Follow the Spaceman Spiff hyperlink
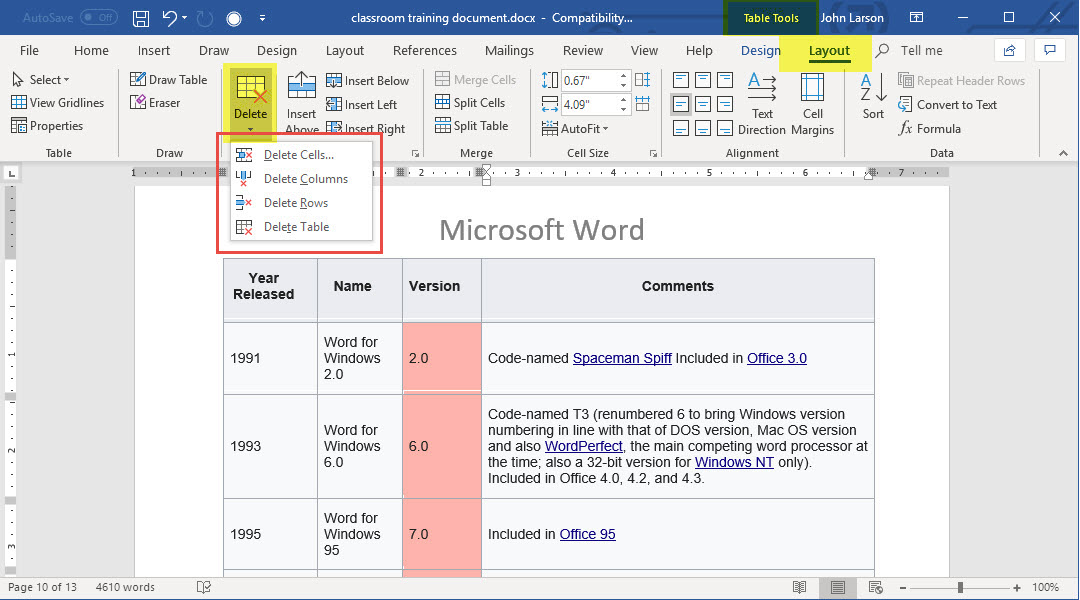This screenshot has width=1080, height=600. (621, 358)
